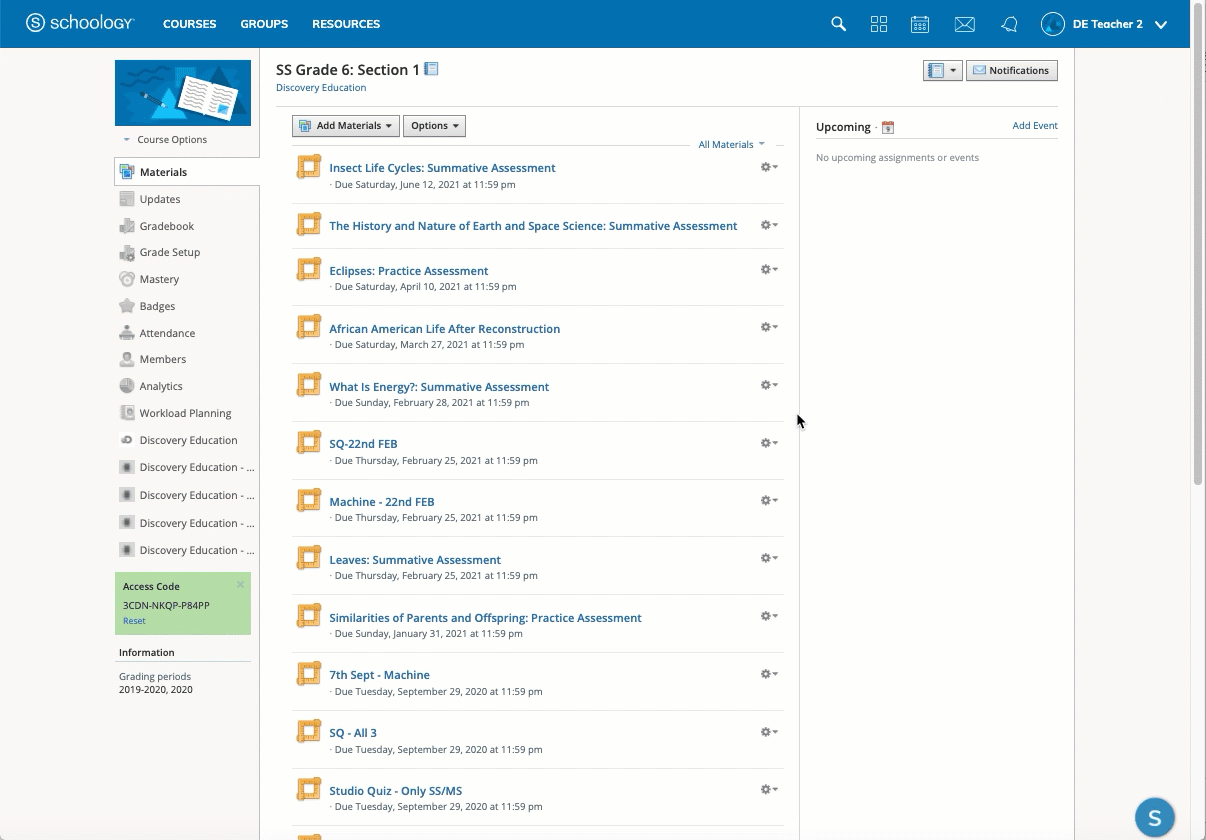Go to the COURSES menu

click(189, 24)
